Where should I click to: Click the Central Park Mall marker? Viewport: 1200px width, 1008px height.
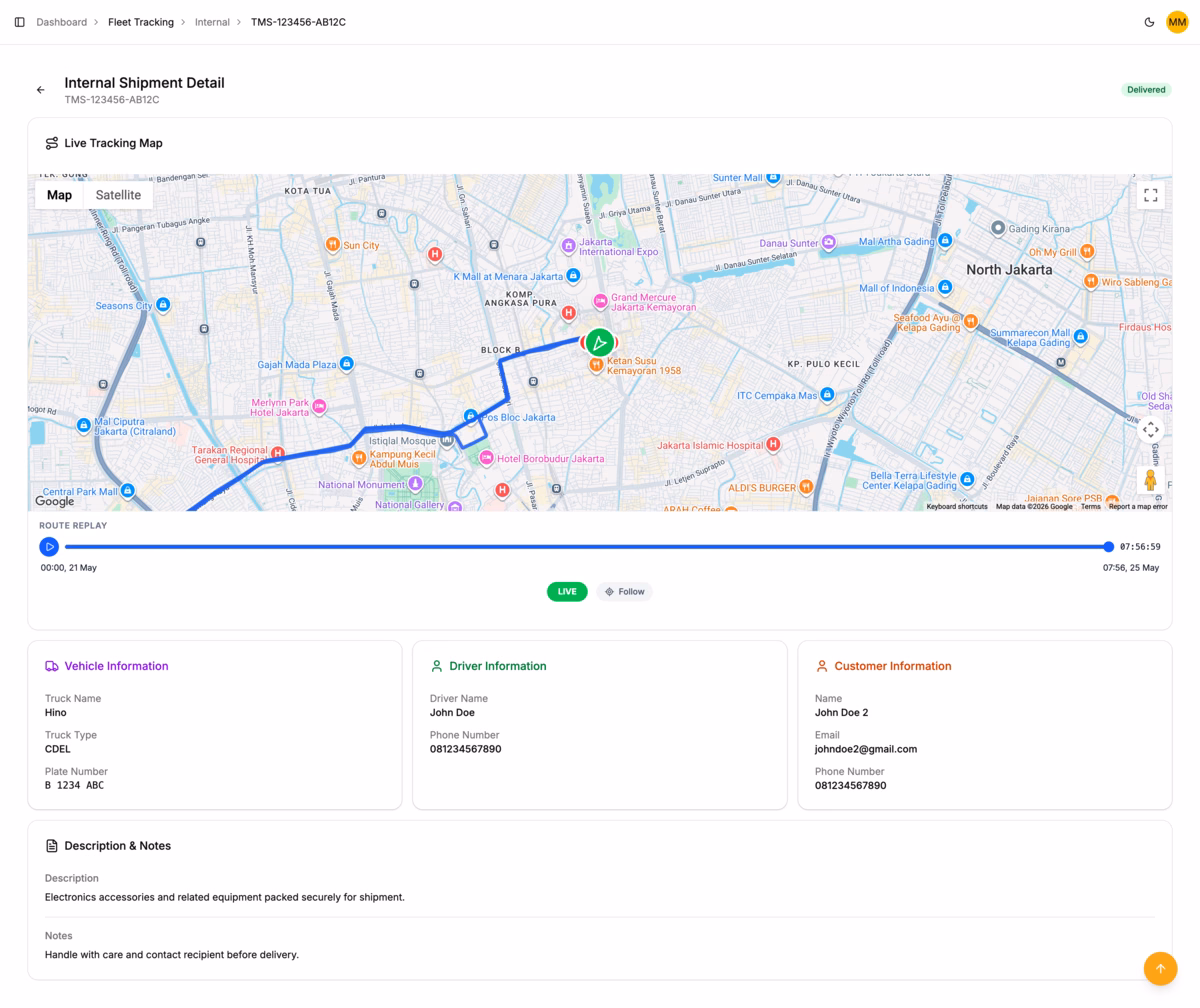pos(128,491)
